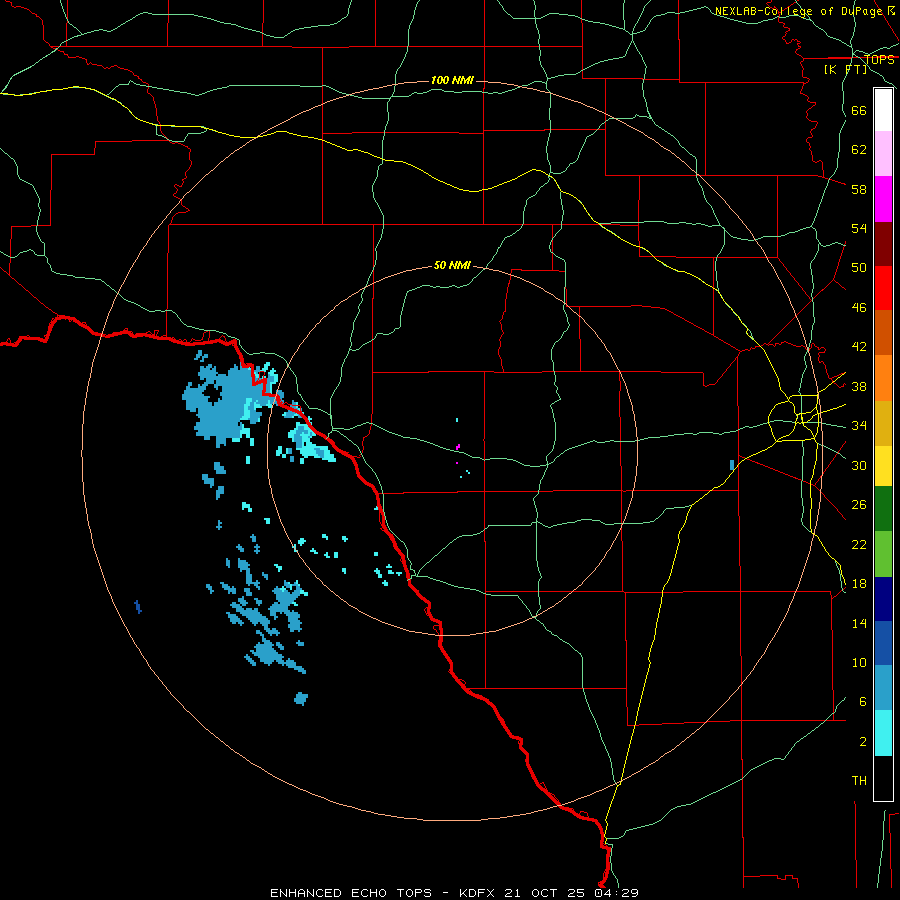Click the light green legend swatch

pos(883,554)
